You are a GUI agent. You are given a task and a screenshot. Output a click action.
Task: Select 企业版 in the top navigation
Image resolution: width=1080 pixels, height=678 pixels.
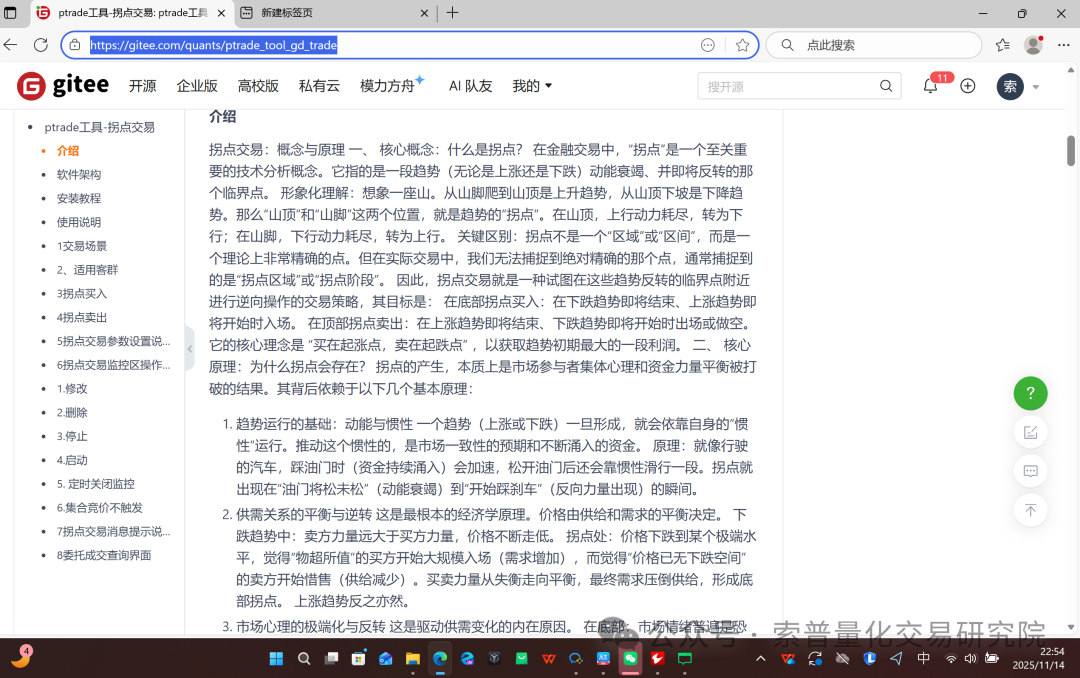(x=196, y=86)
